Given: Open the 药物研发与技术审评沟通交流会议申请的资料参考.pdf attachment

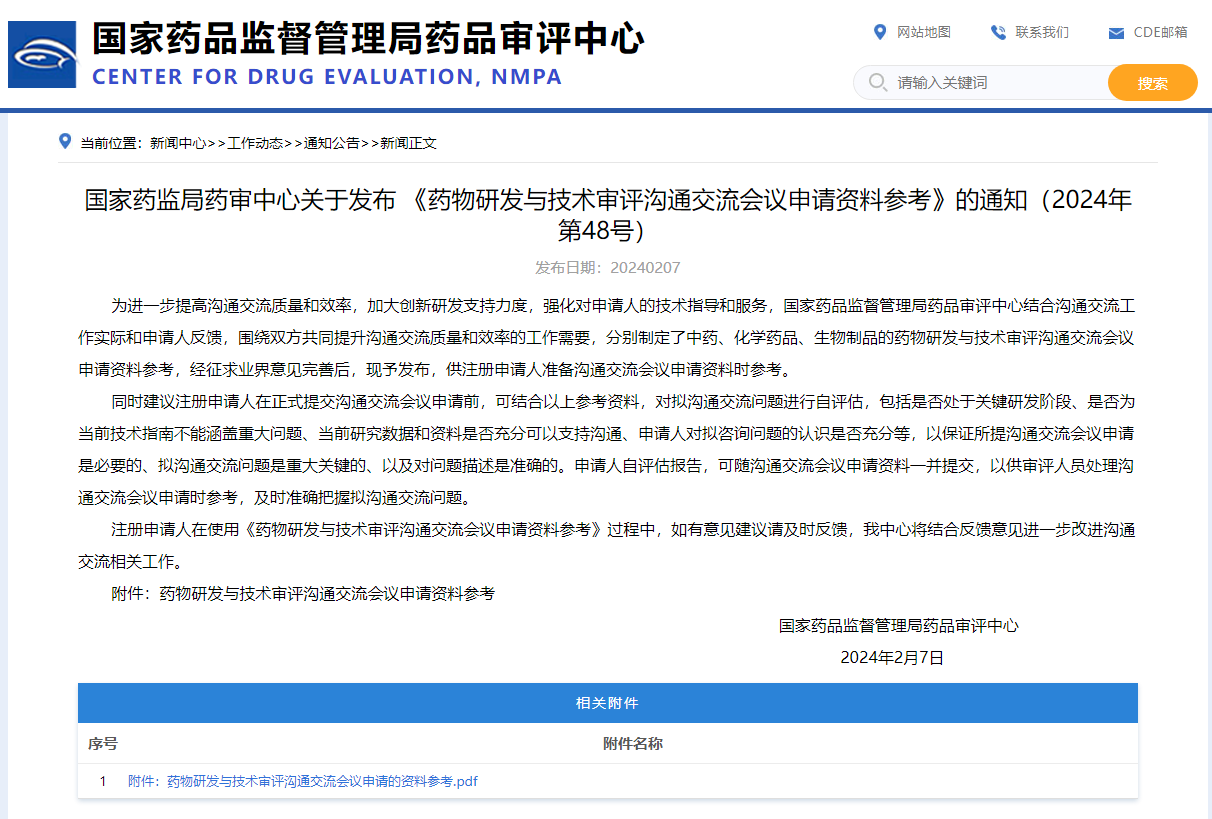Looking at the screenshot, I should click(302, 782).
